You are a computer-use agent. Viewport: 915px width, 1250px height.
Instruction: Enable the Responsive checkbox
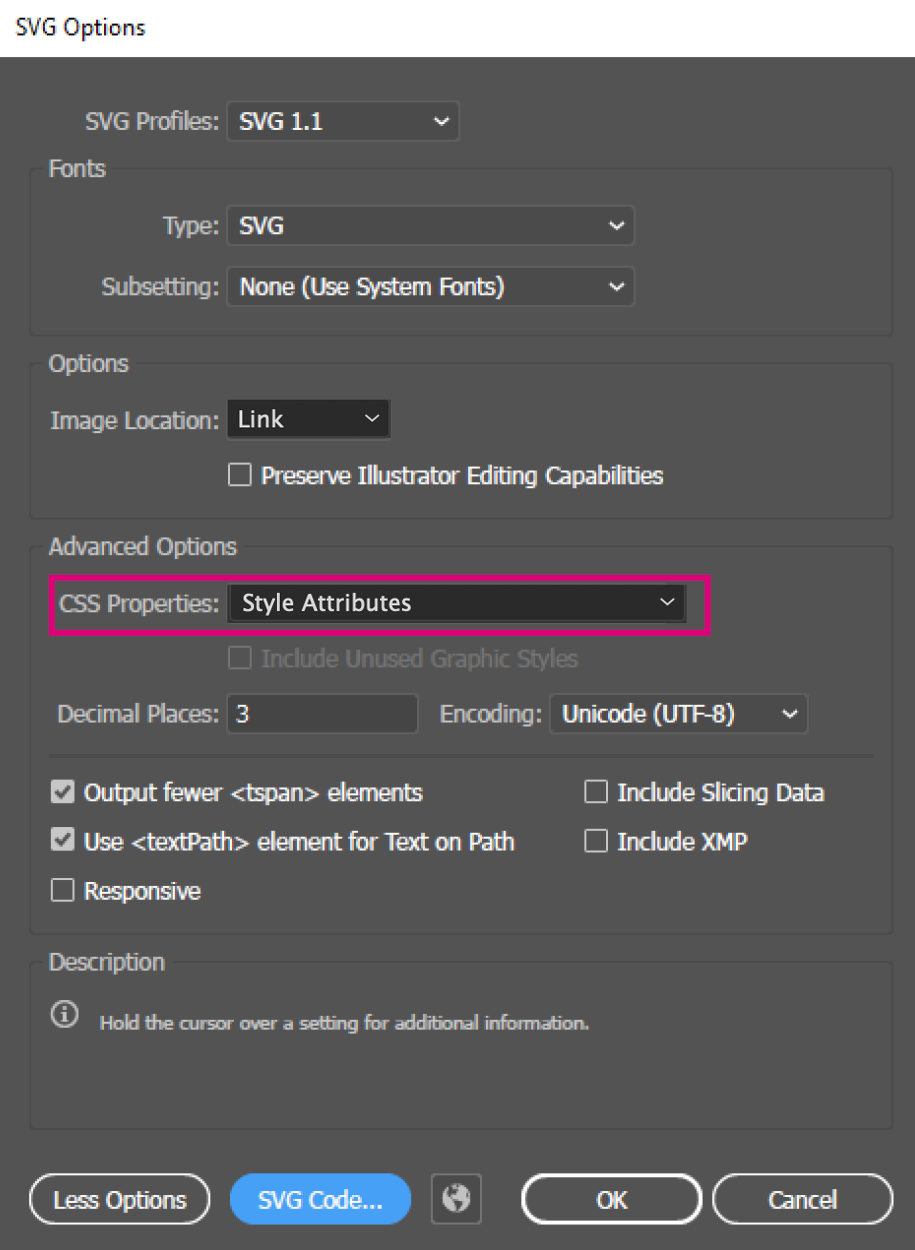coord(63,891)
